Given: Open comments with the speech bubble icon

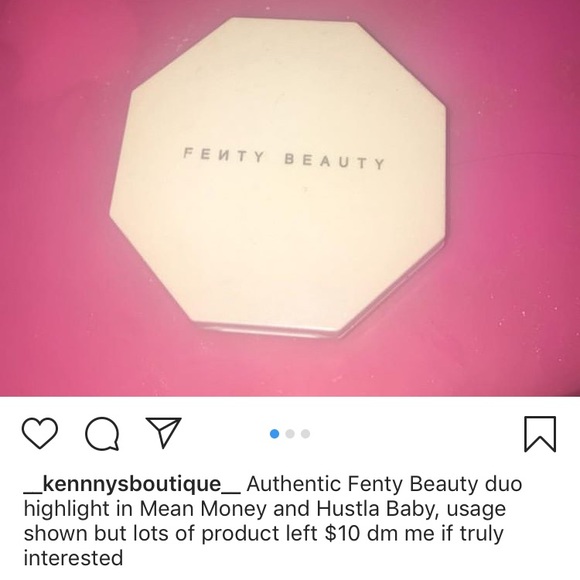Looking at the screenshot, I should (x=102, y=434).
